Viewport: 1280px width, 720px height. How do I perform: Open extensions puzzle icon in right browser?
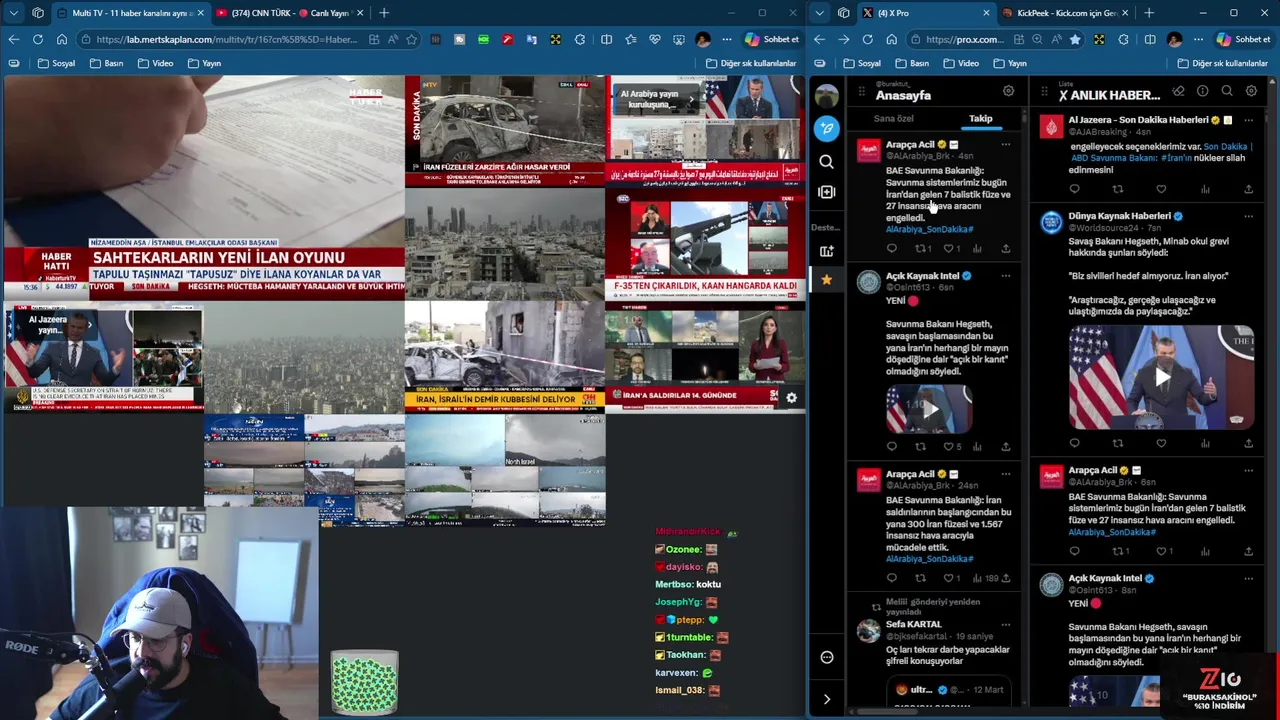[x=1123, y=39]
